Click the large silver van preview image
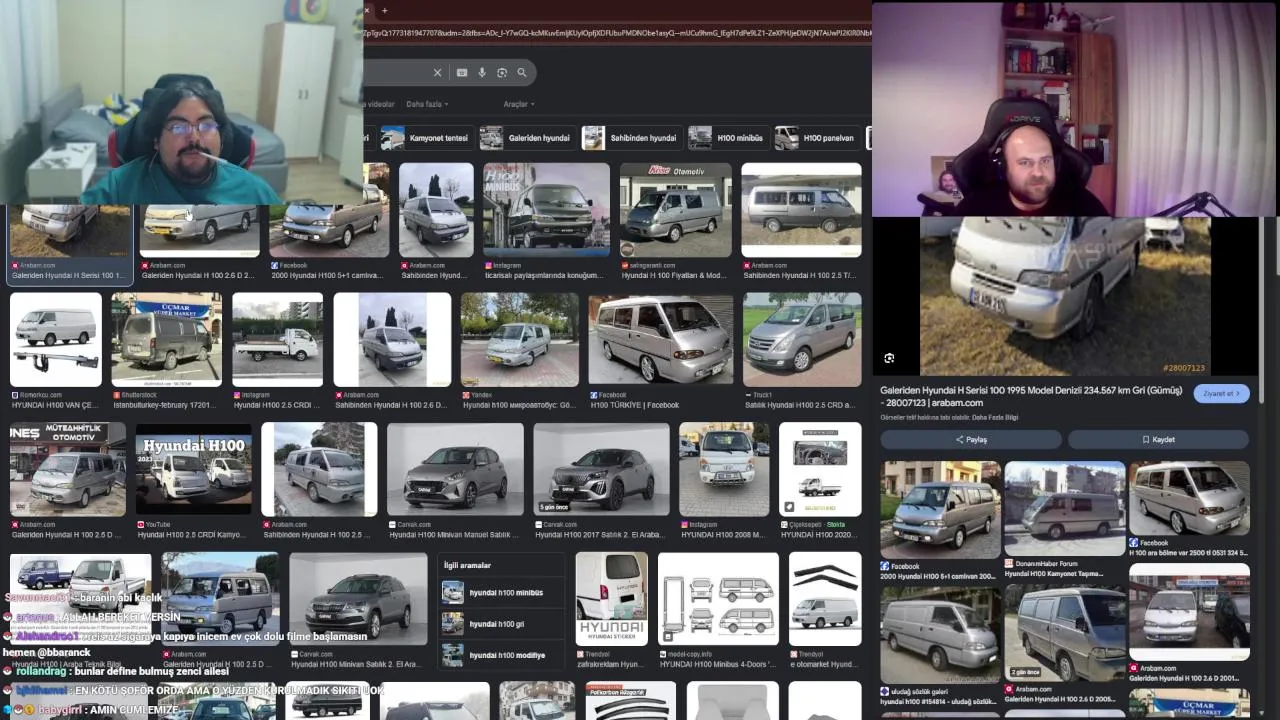The height and width of the screenshot is (720, 1280). pyautogui.click(x=1065, y=296)
